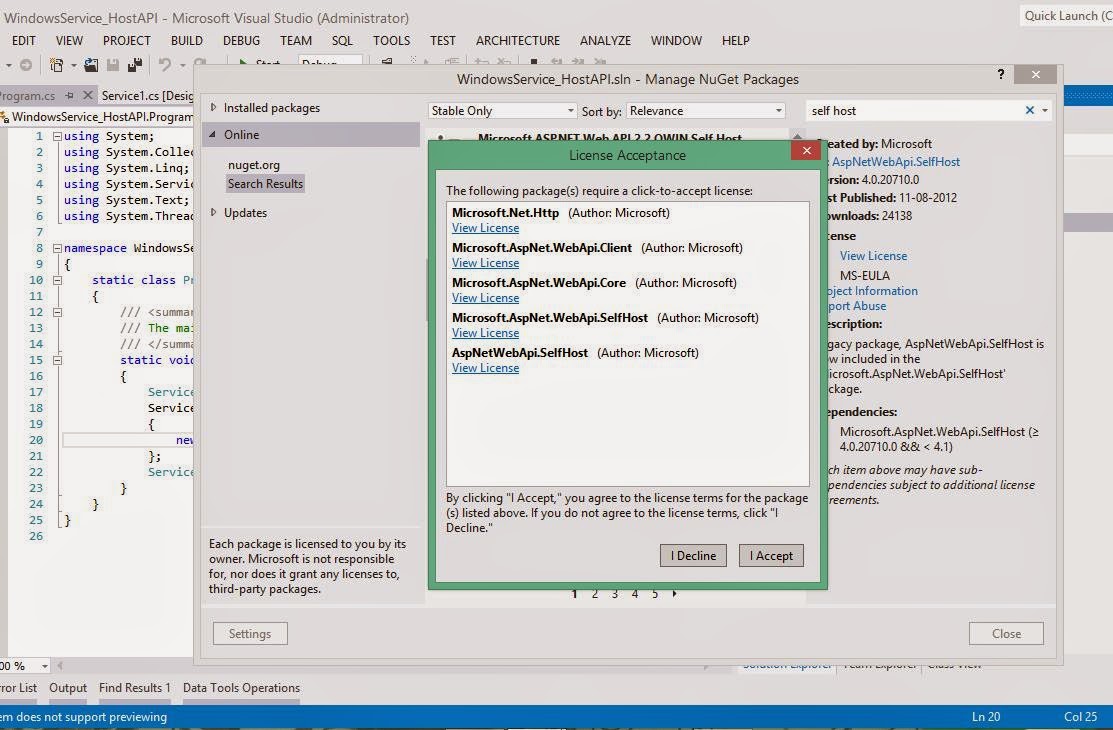View License for Microsoft.AspNet.WebApi.Client
Viewport: 1113px width, 730px height.
pos(486,263)
